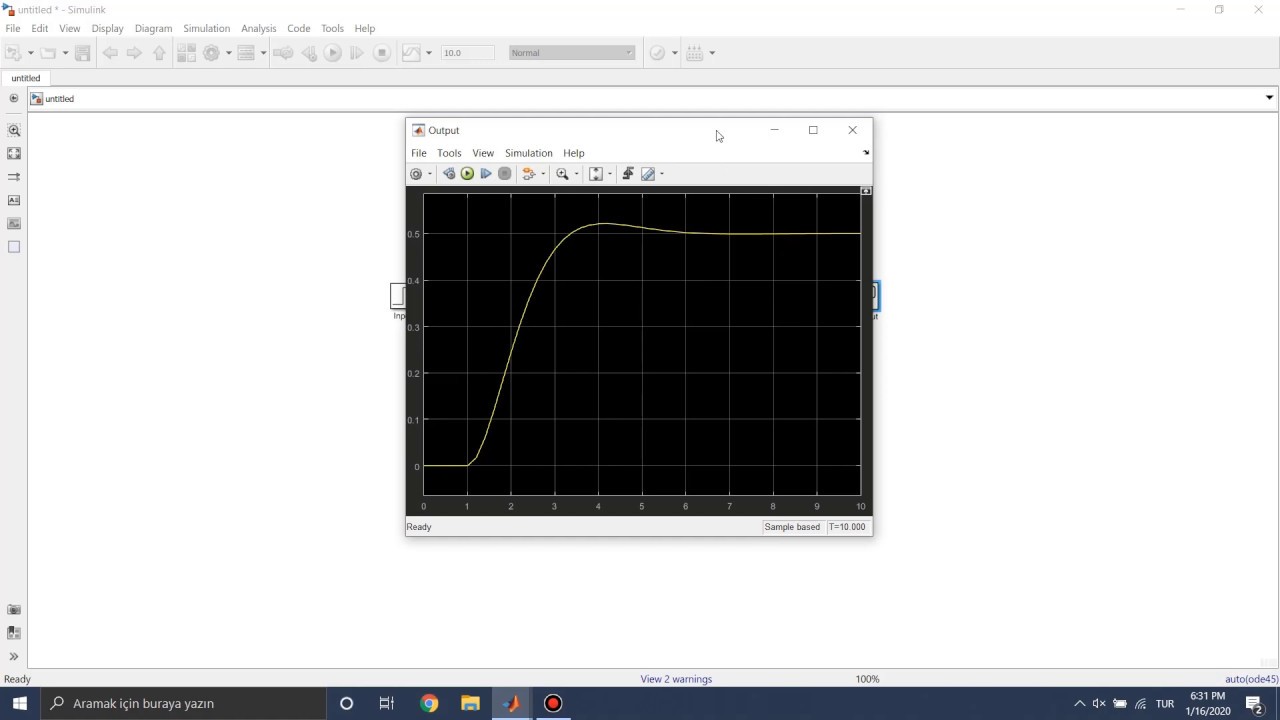Open Google Chrome from the taskbar

[429, 704]
